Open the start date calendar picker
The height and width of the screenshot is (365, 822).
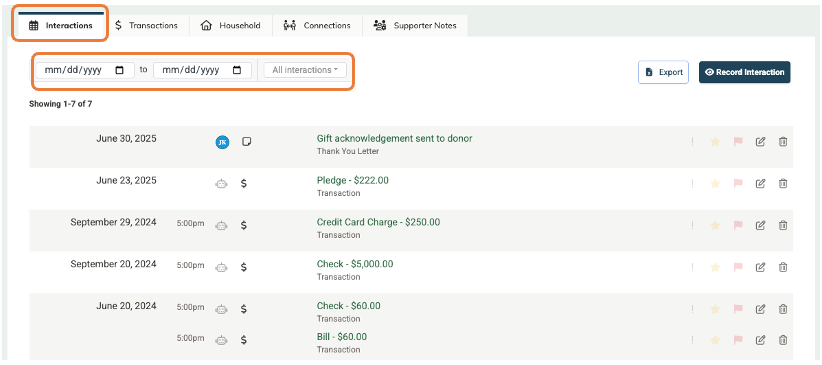tap(120, 70)
